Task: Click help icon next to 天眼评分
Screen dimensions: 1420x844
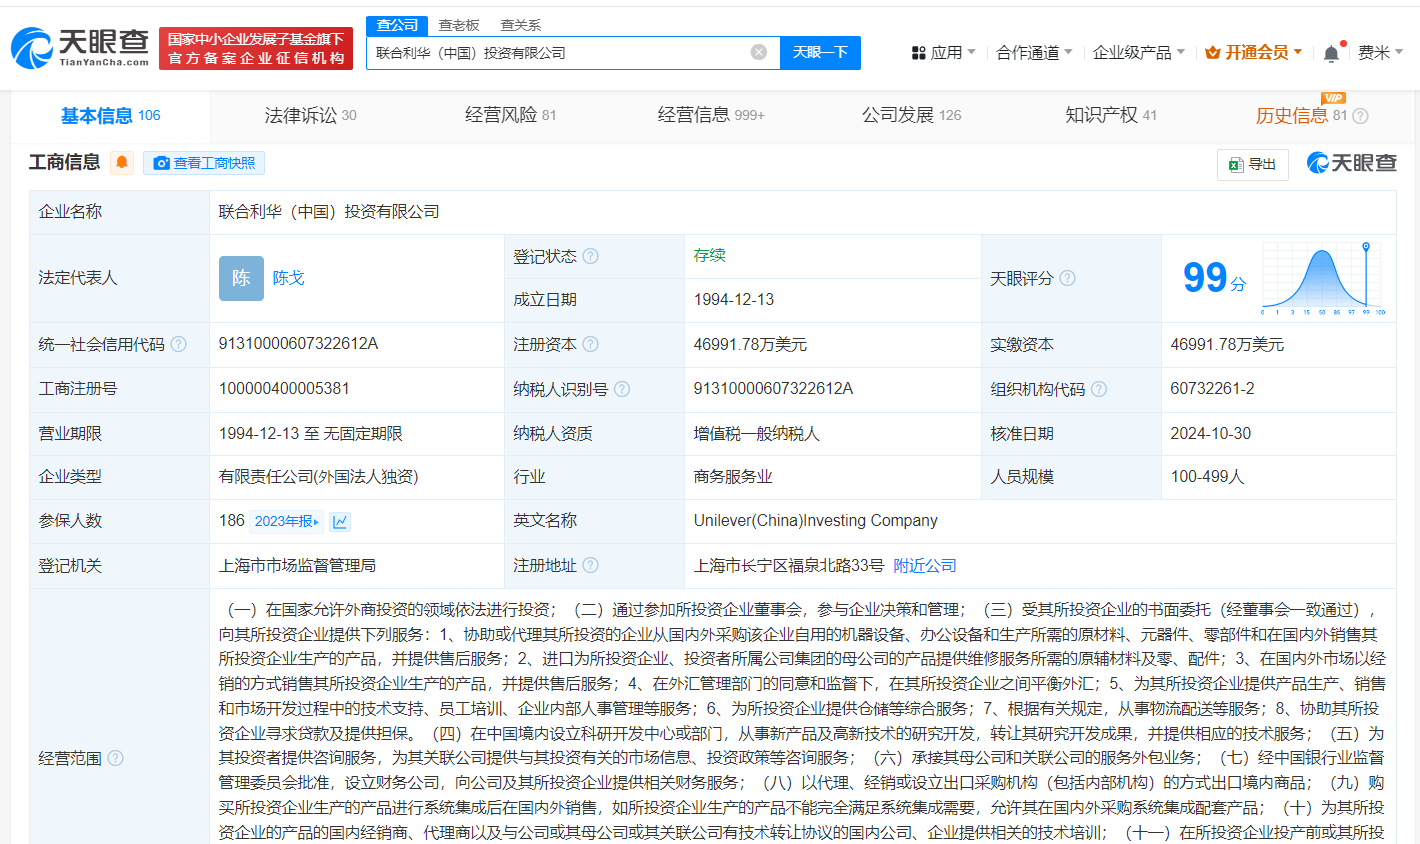Action: [1068, 278]
